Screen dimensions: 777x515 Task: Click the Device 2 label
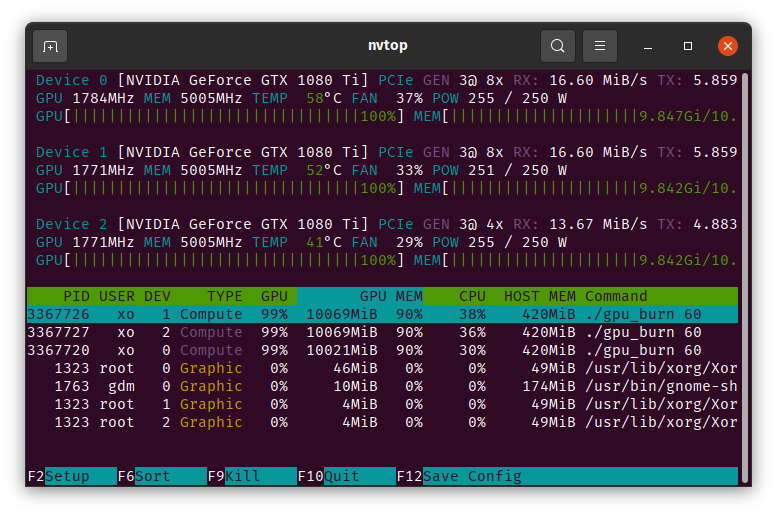click(x=71, y=224)
